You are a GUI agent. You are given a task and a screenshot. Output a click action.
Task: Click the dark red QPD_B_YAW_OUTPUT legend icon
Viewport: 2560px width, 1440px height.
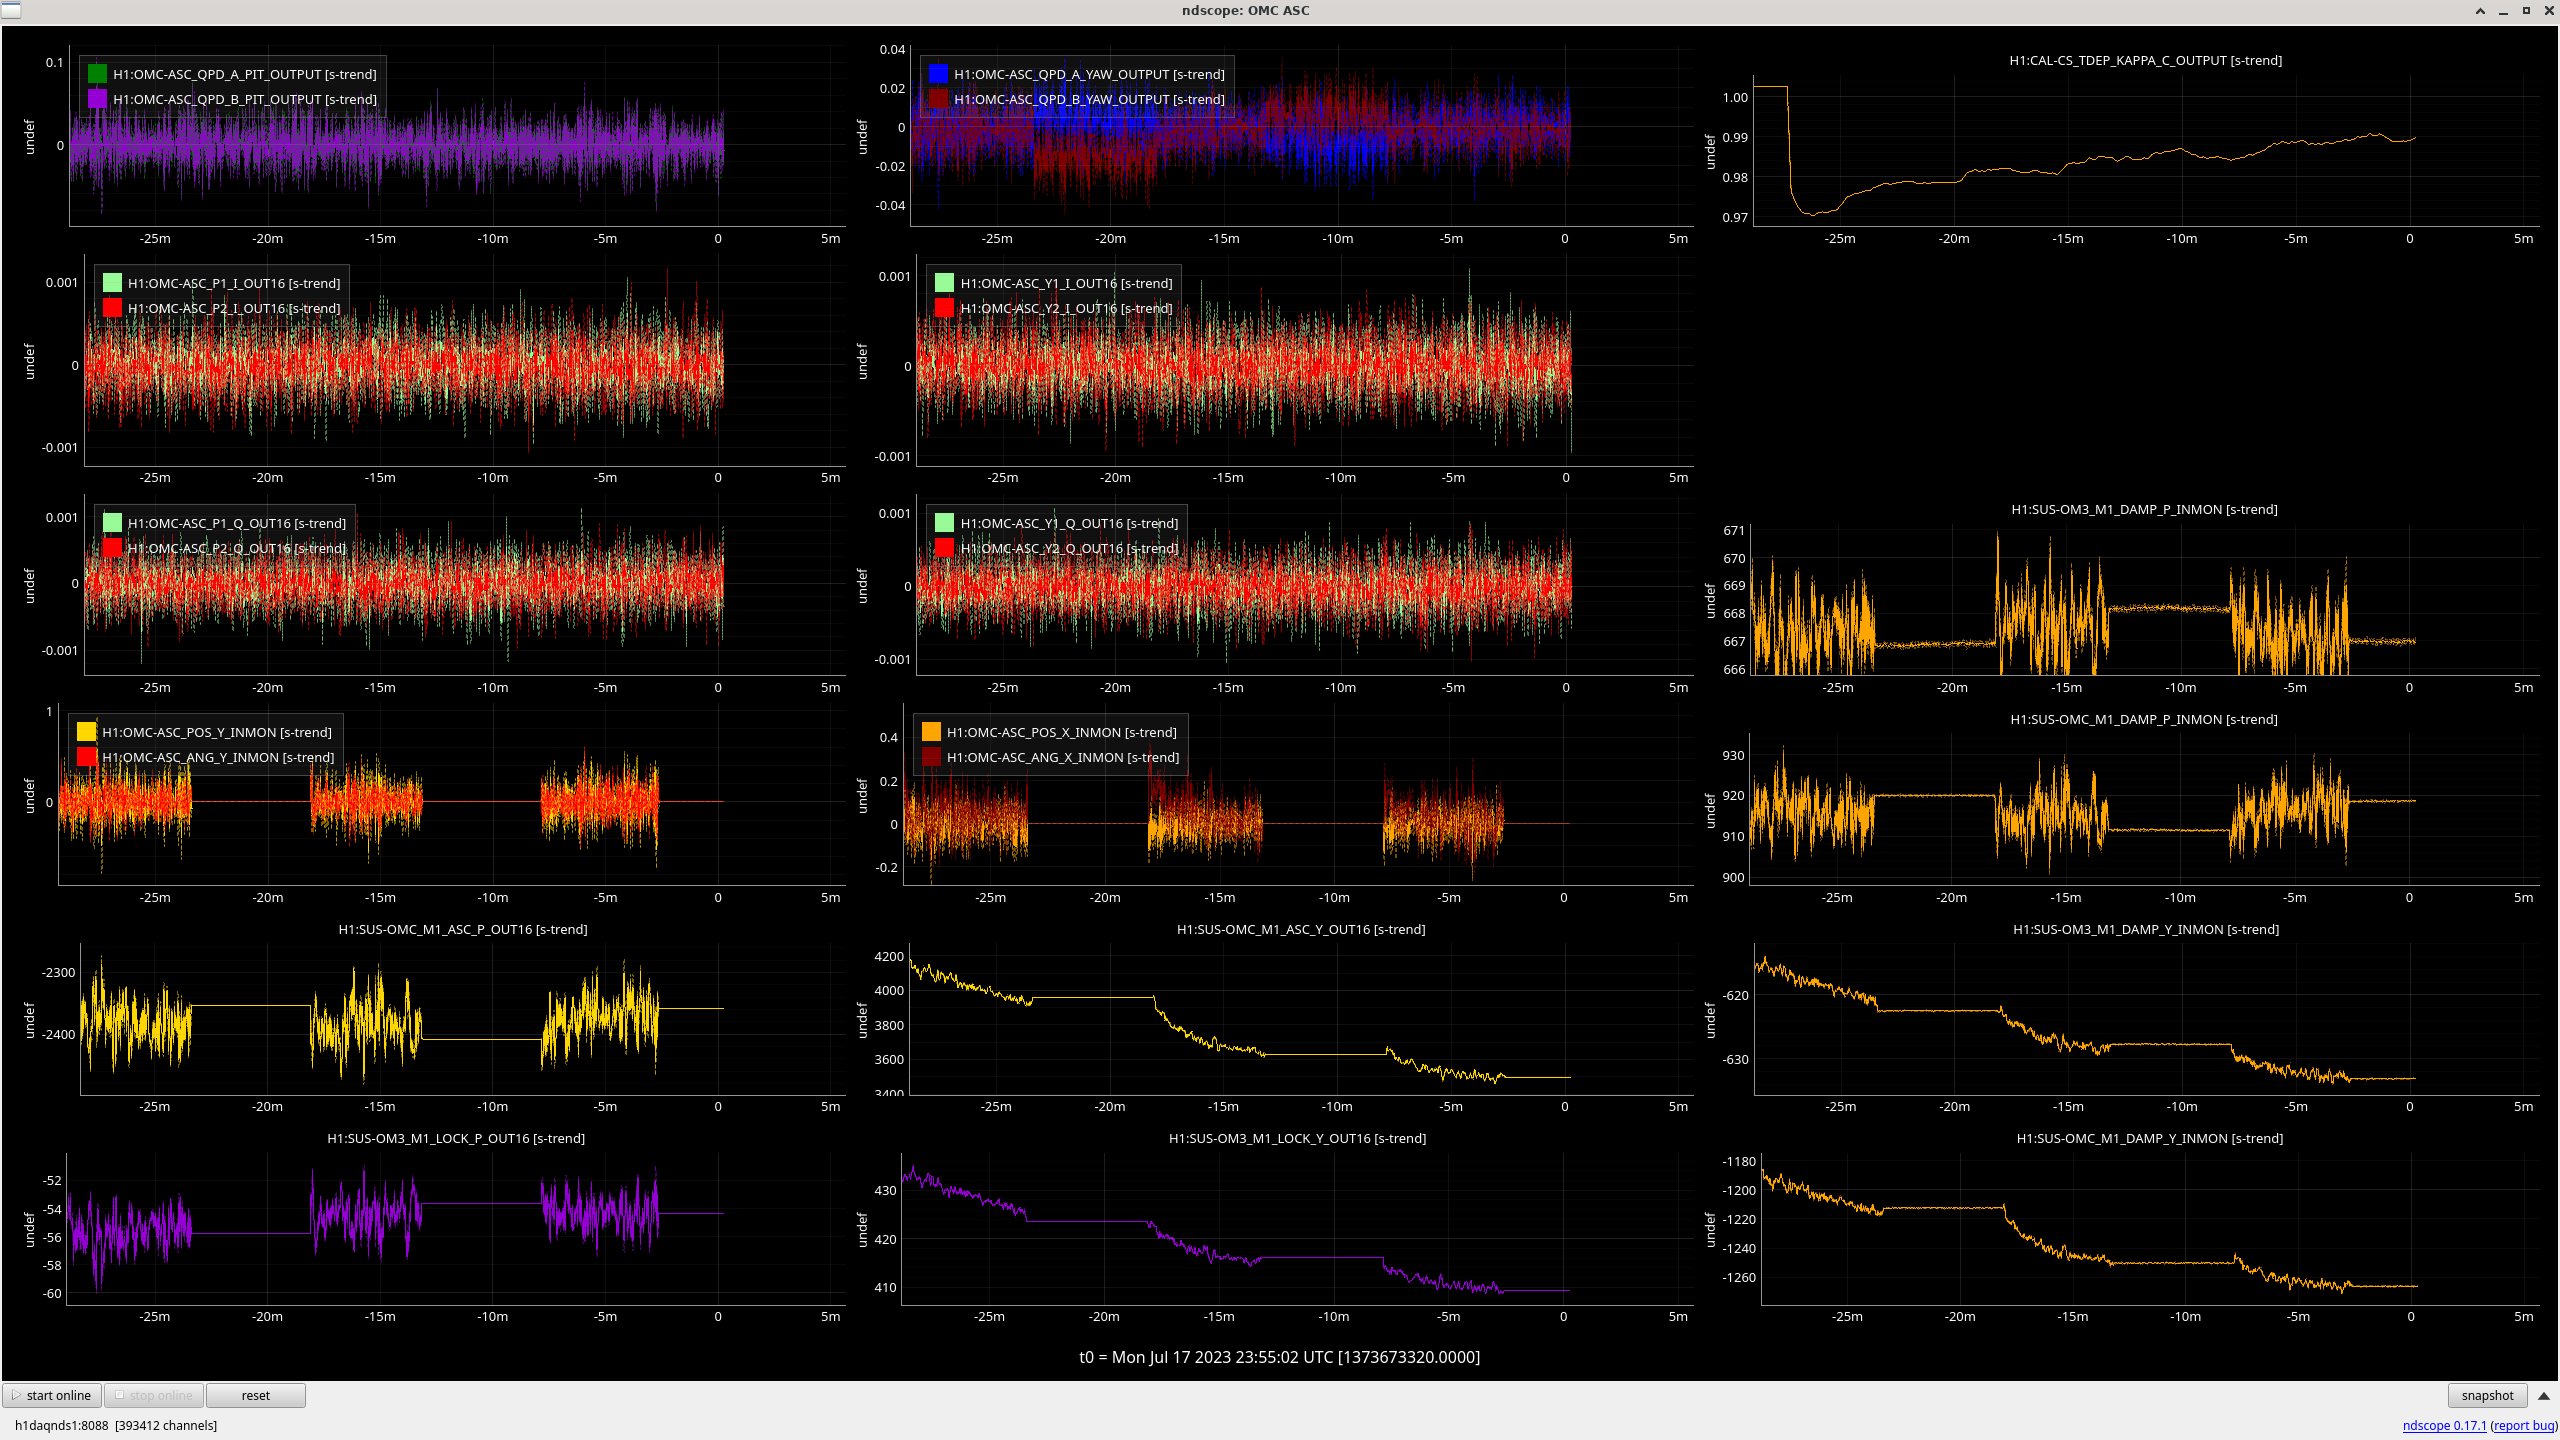[938, 99]
